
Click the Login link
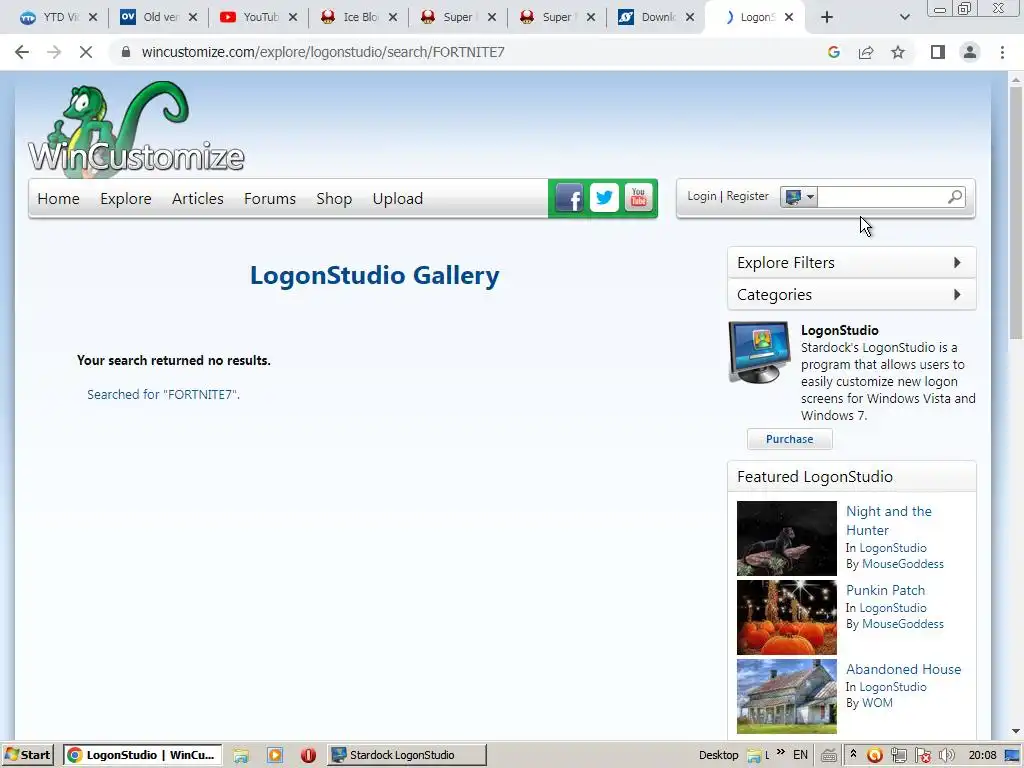tap(701, 196)
